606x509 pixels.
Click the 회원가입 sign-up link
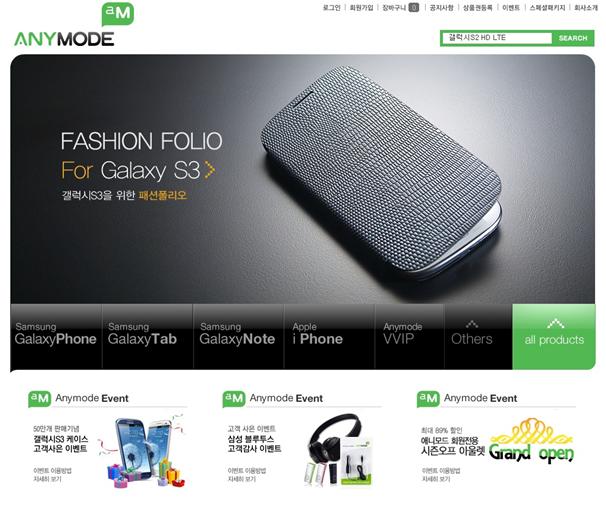(x=361, y=7)
